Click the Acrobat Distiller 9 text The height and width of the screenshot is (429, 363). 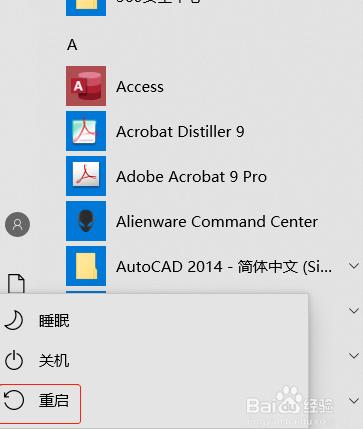pyautogui.click(x=180, y=132)
